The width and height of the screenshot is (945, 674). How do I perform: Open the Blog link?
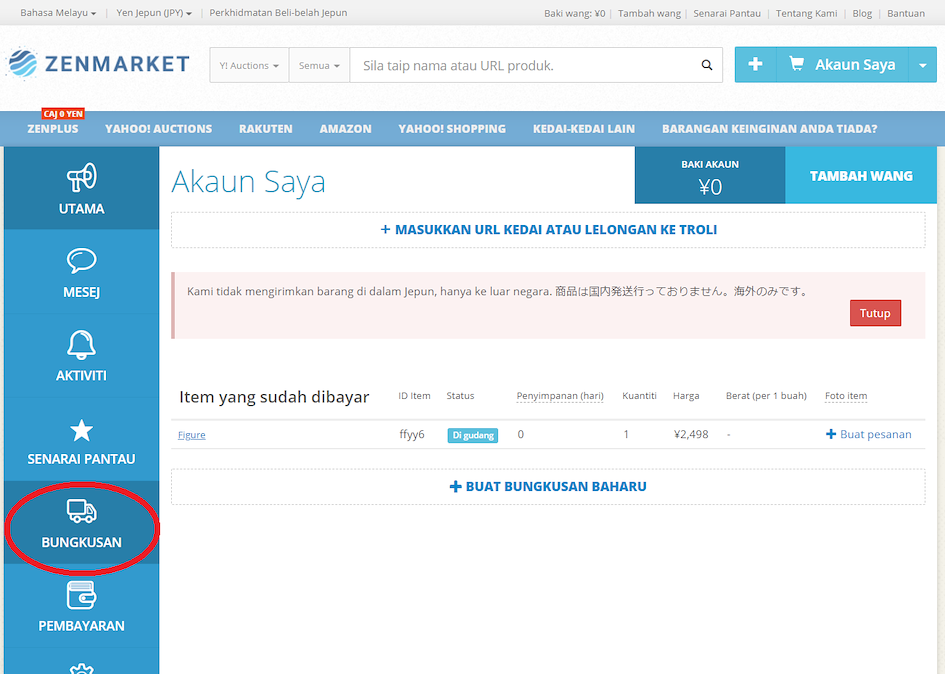tap(862, 13)
